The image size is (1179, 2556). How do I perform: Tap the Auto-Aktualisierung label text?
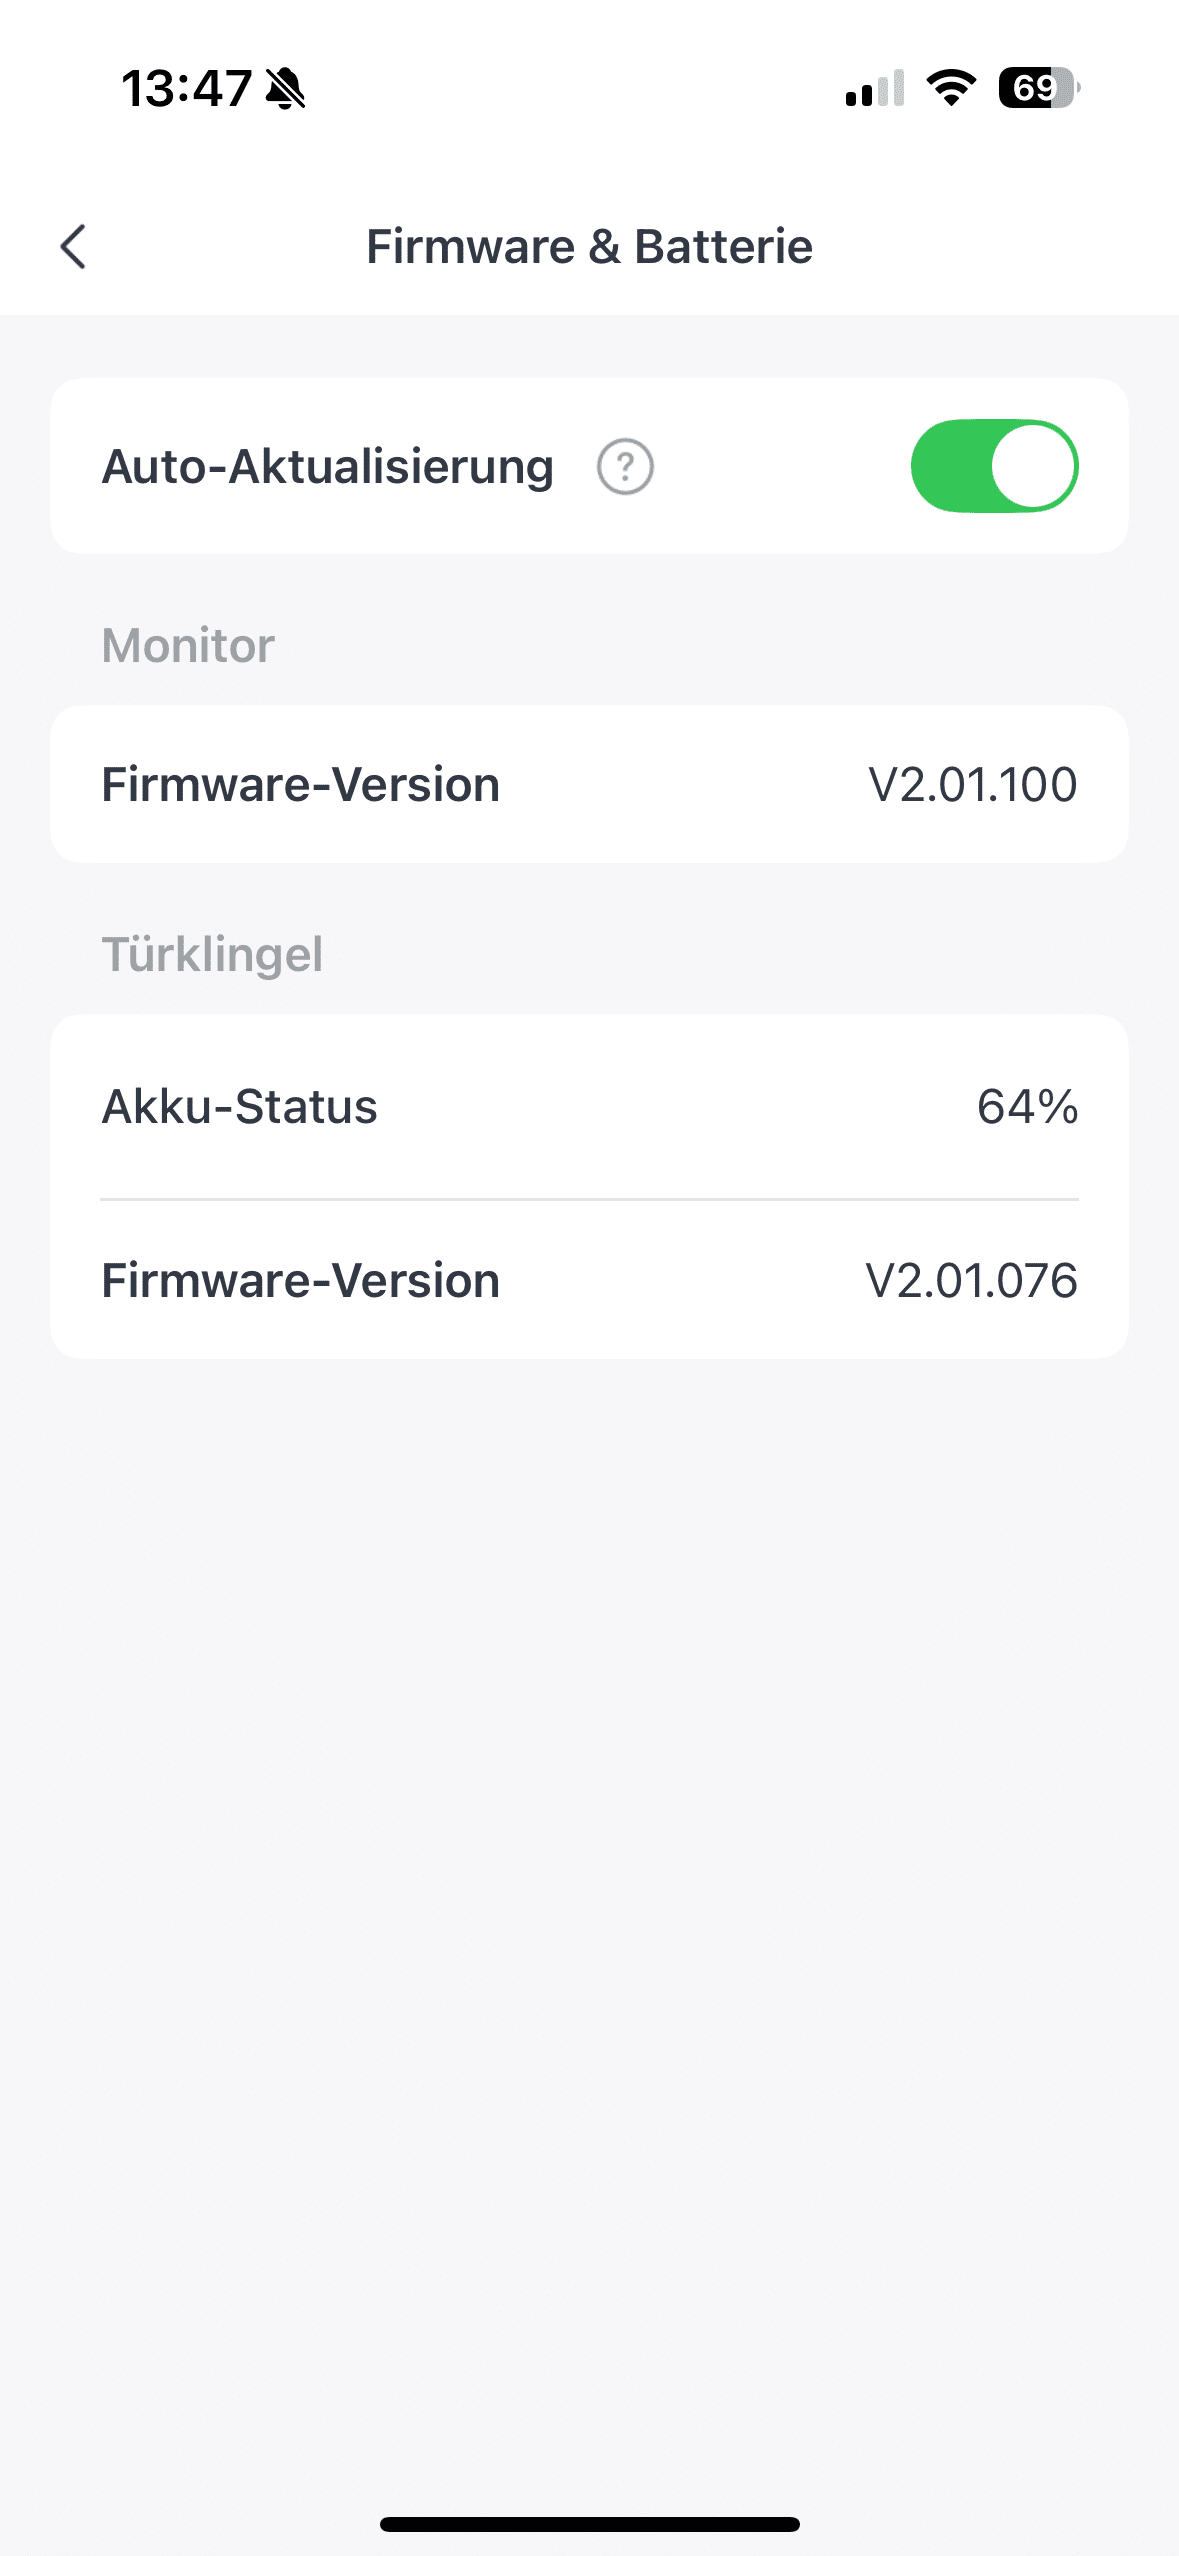click(x=328, y=467)
